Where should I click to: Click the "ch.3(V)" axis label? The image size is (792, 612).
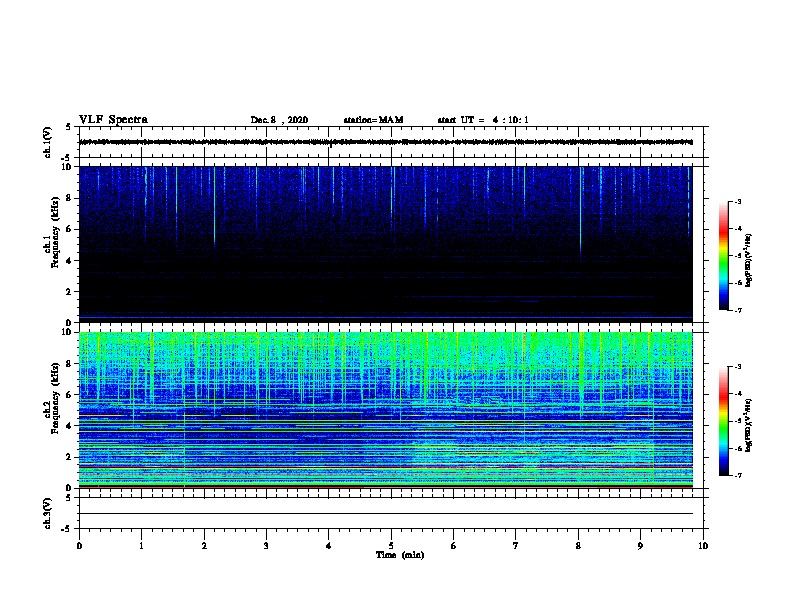pyautogui.click(x=47, y=513)
